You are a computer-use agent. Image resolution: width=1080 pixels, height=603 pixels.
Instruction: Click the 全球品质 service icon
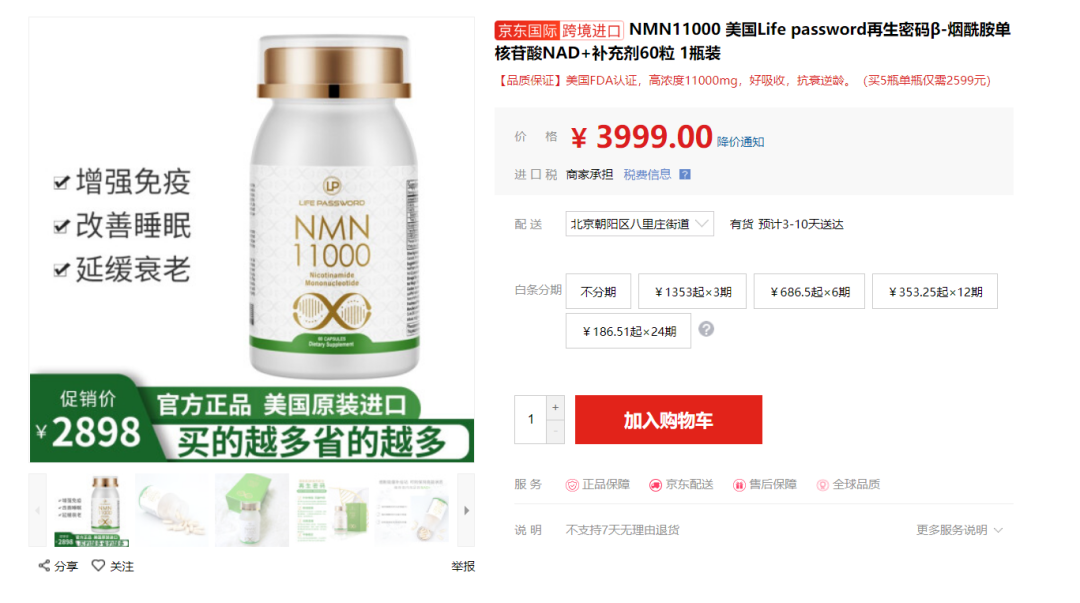pos(822,485)
